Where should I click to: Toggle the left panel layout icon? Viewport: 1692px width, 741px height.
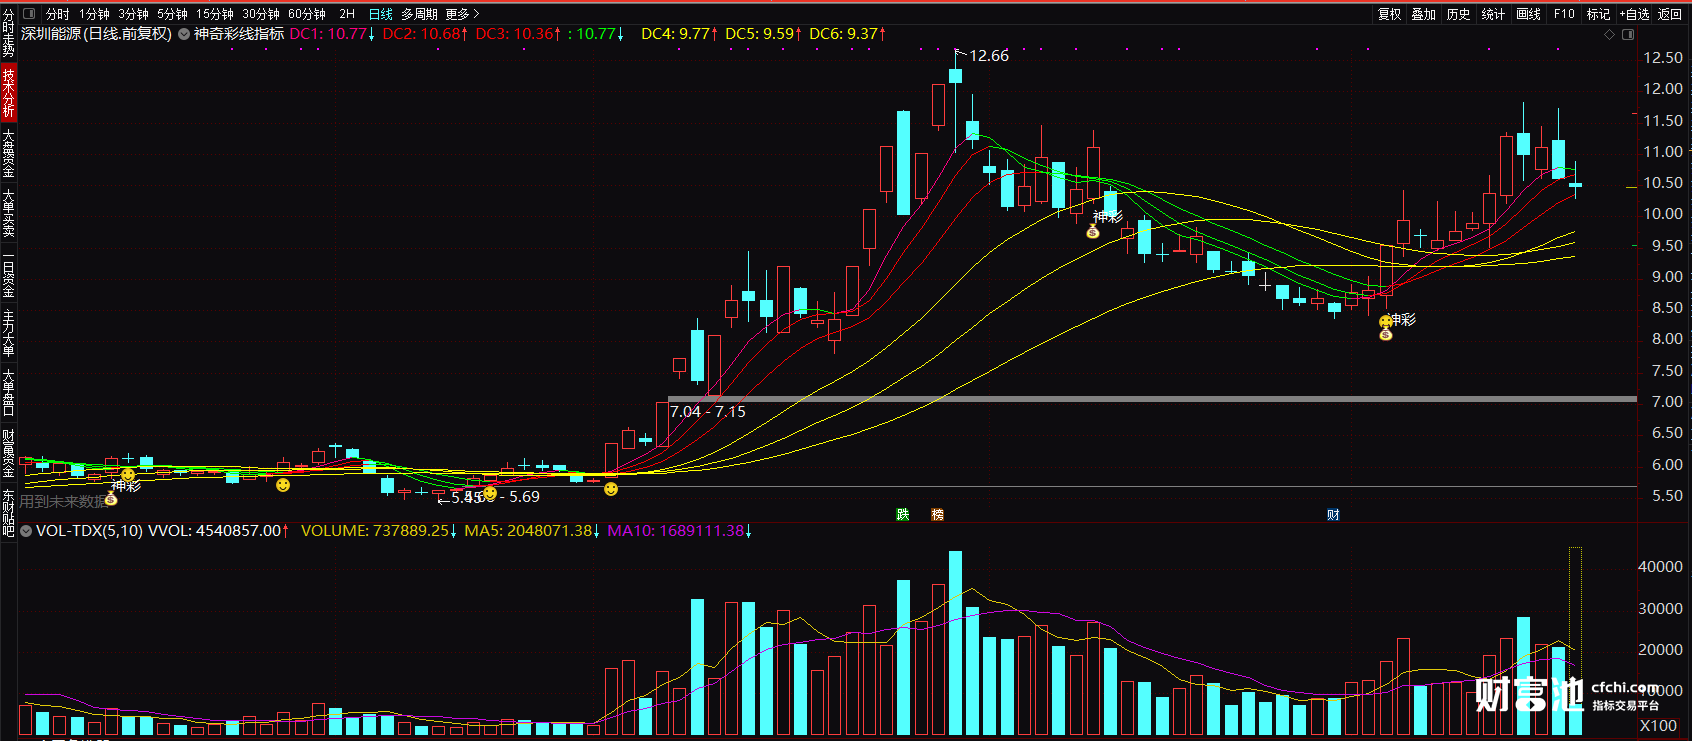(x=28, y=14)
